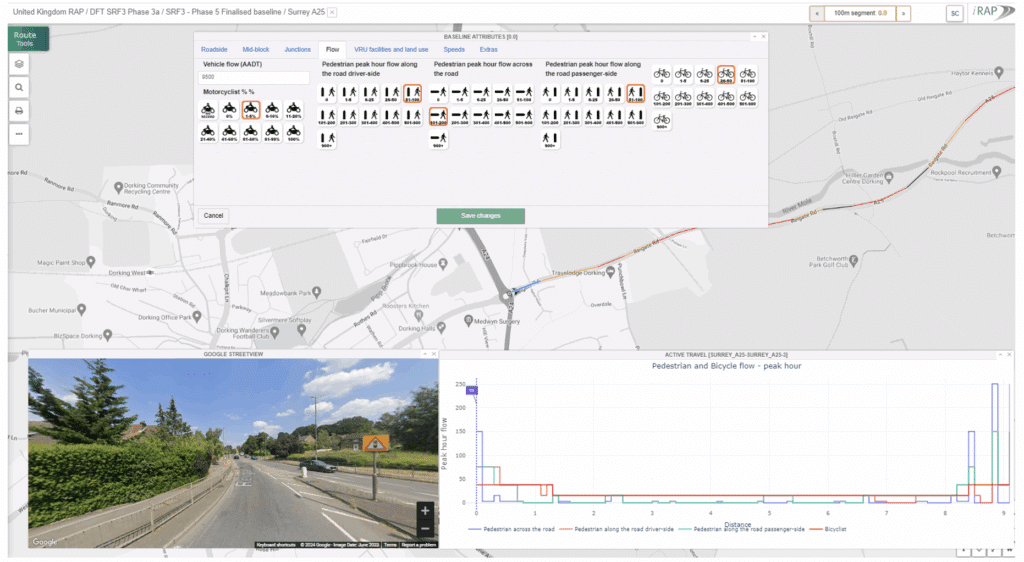
Task: Zoom out on Google Streetview
Action: [x=425, y=528]
